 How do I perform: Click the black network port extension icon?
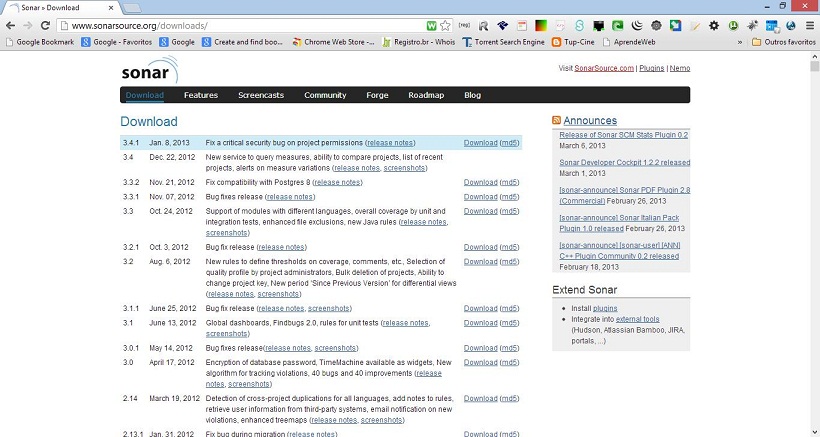point(598,25)
